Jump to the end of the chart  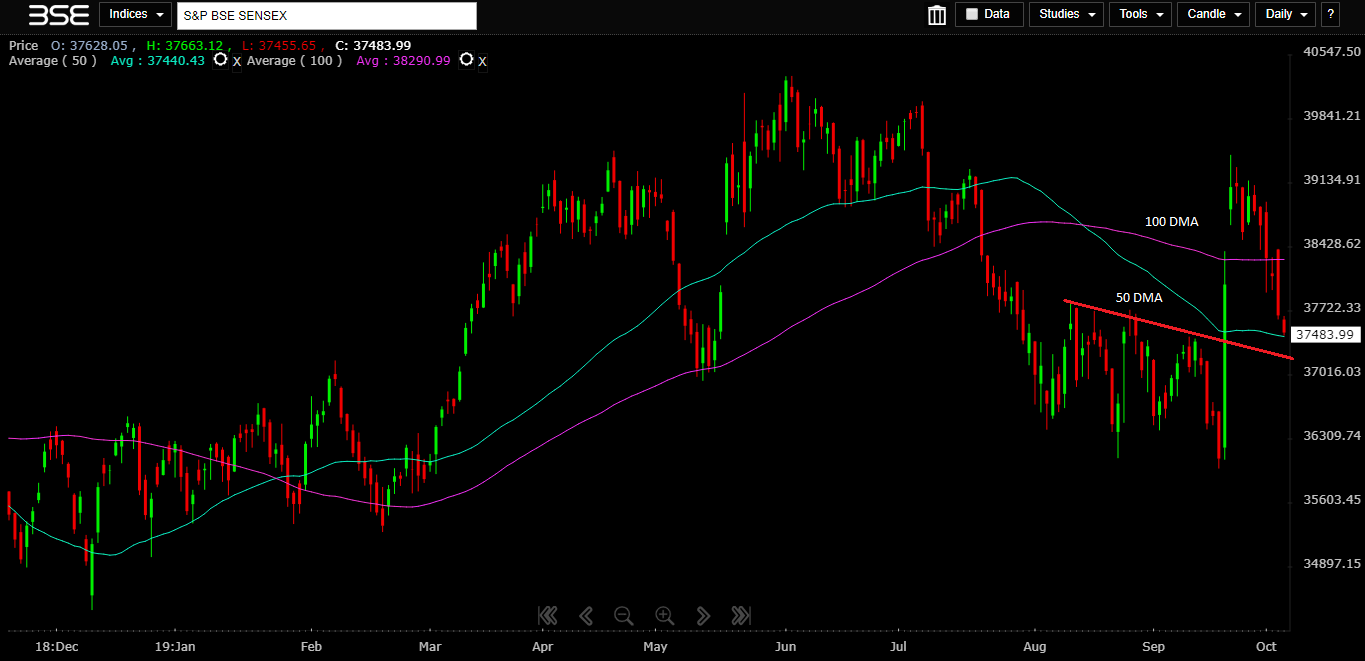(741, 616)
